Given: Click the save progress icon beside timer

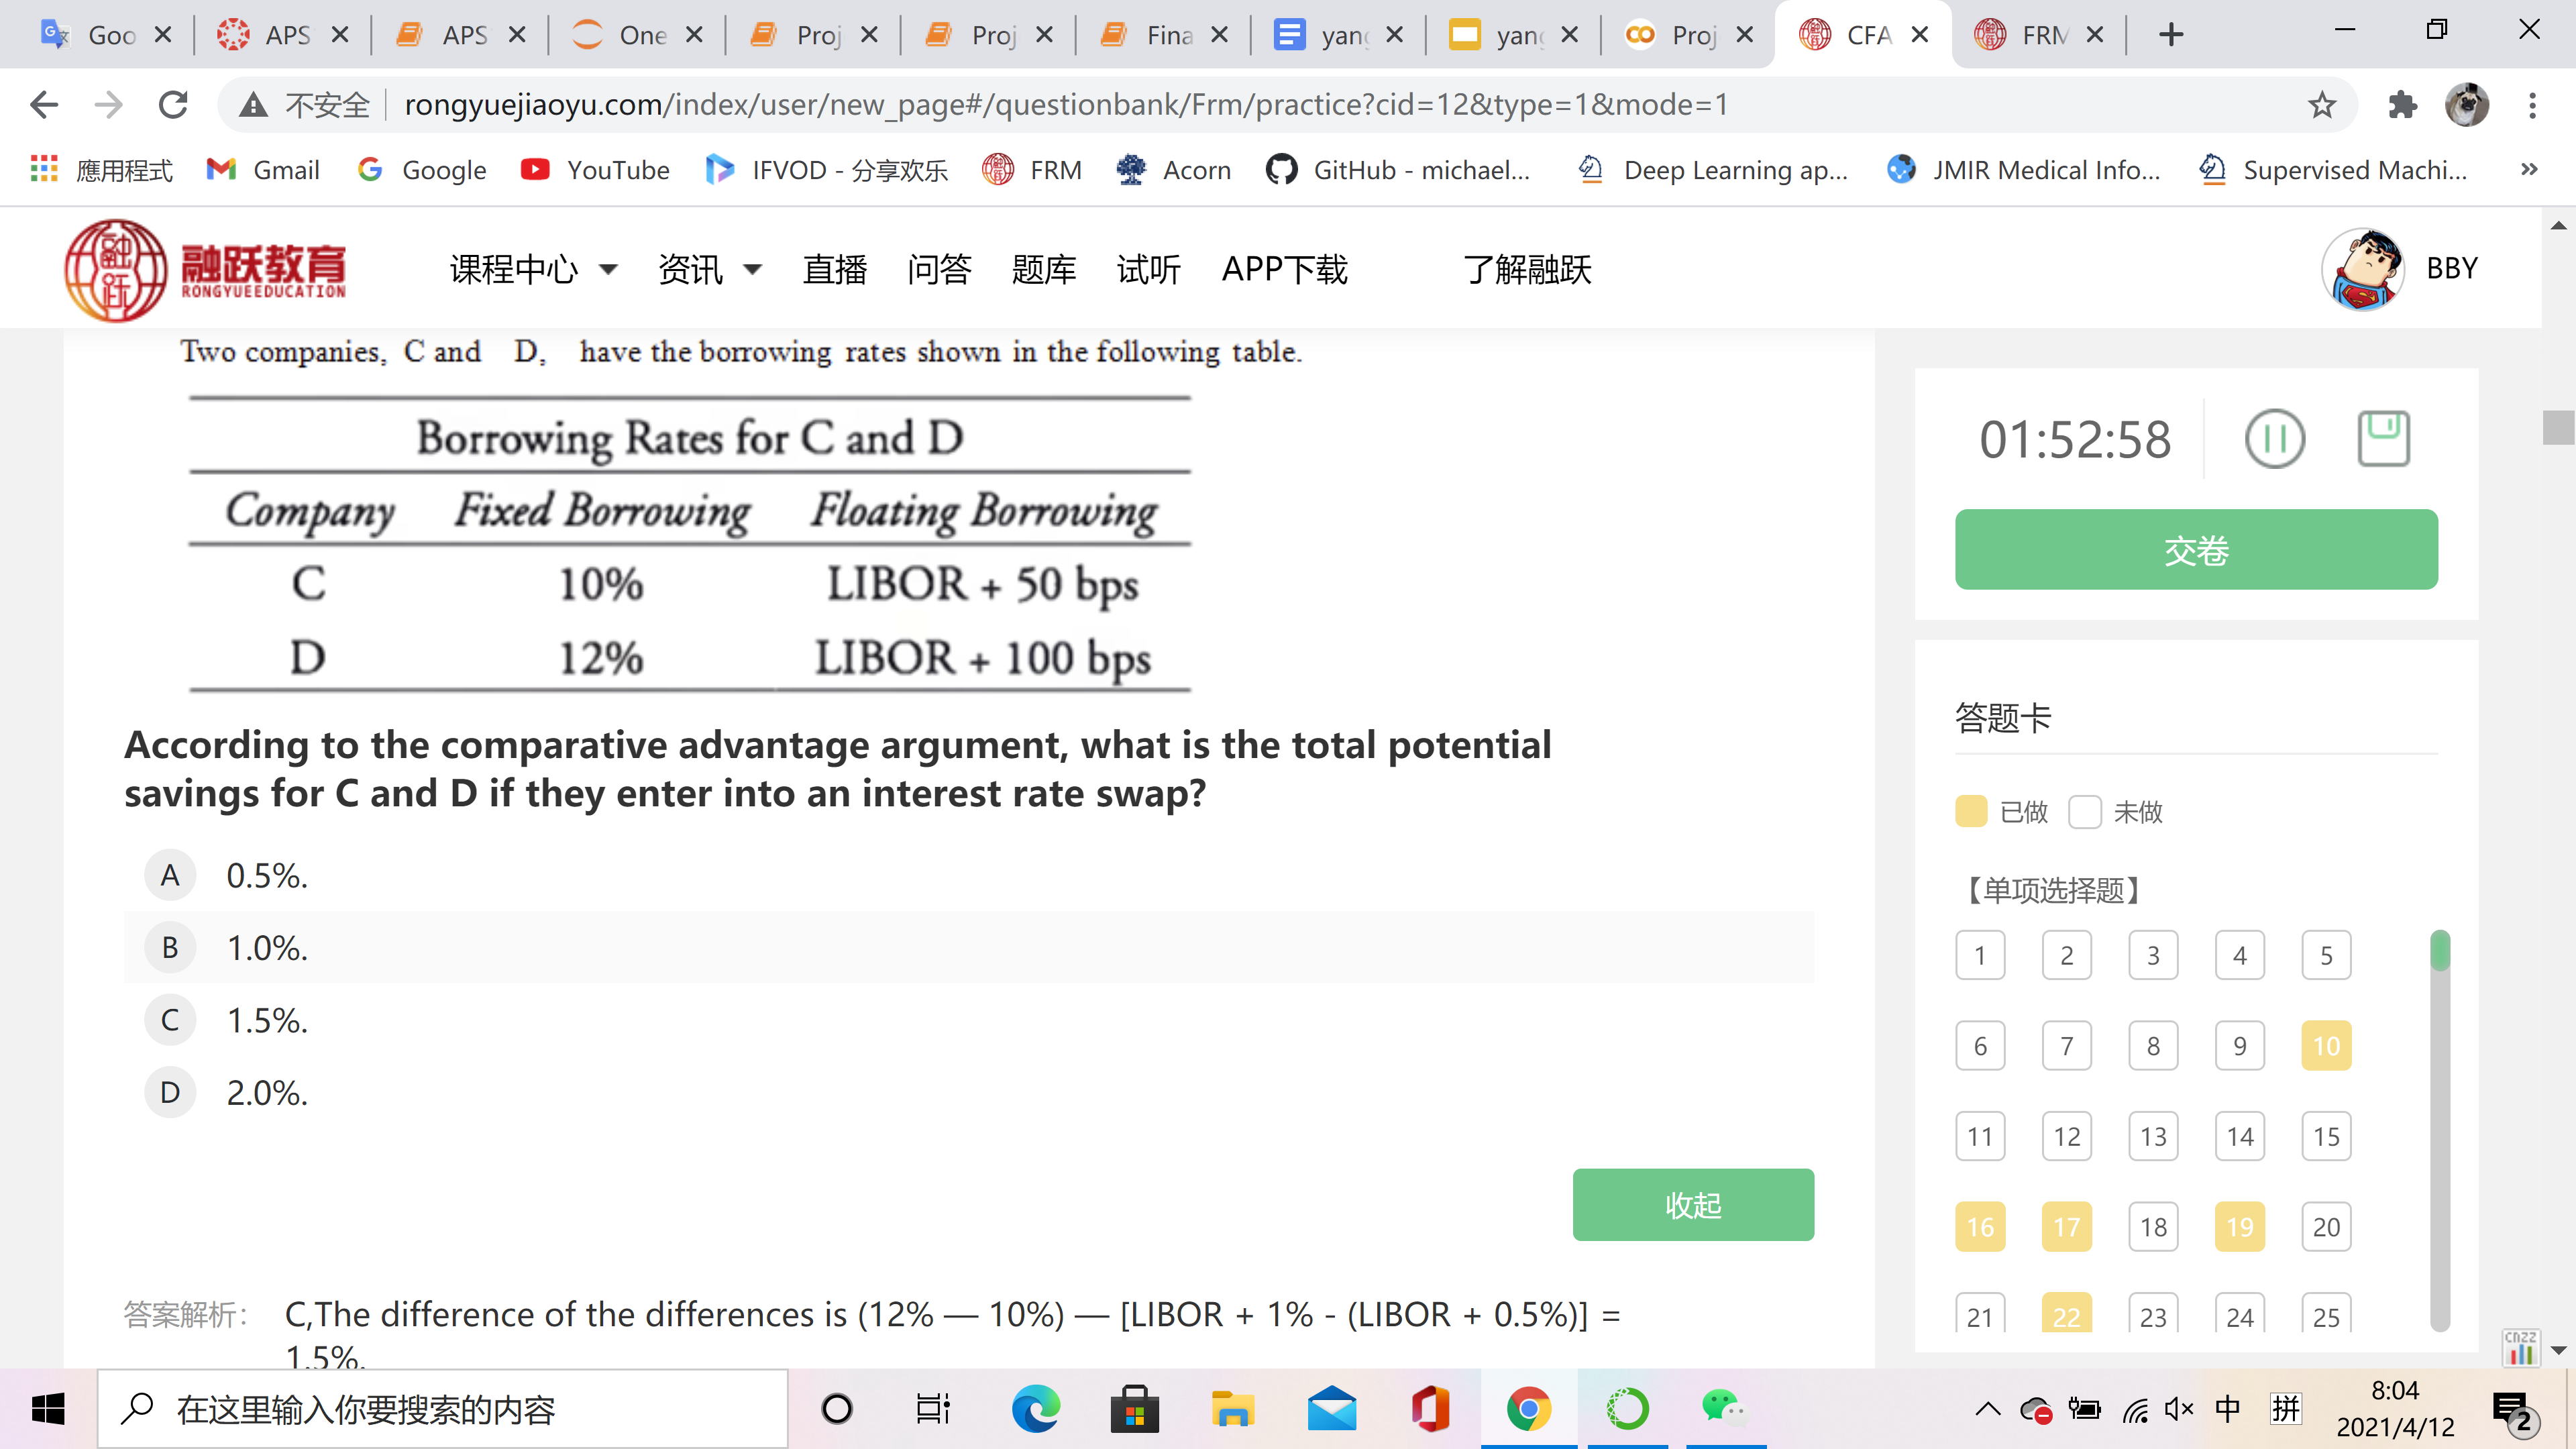Looking at the screenshot, I should [x=2383, y=439].
